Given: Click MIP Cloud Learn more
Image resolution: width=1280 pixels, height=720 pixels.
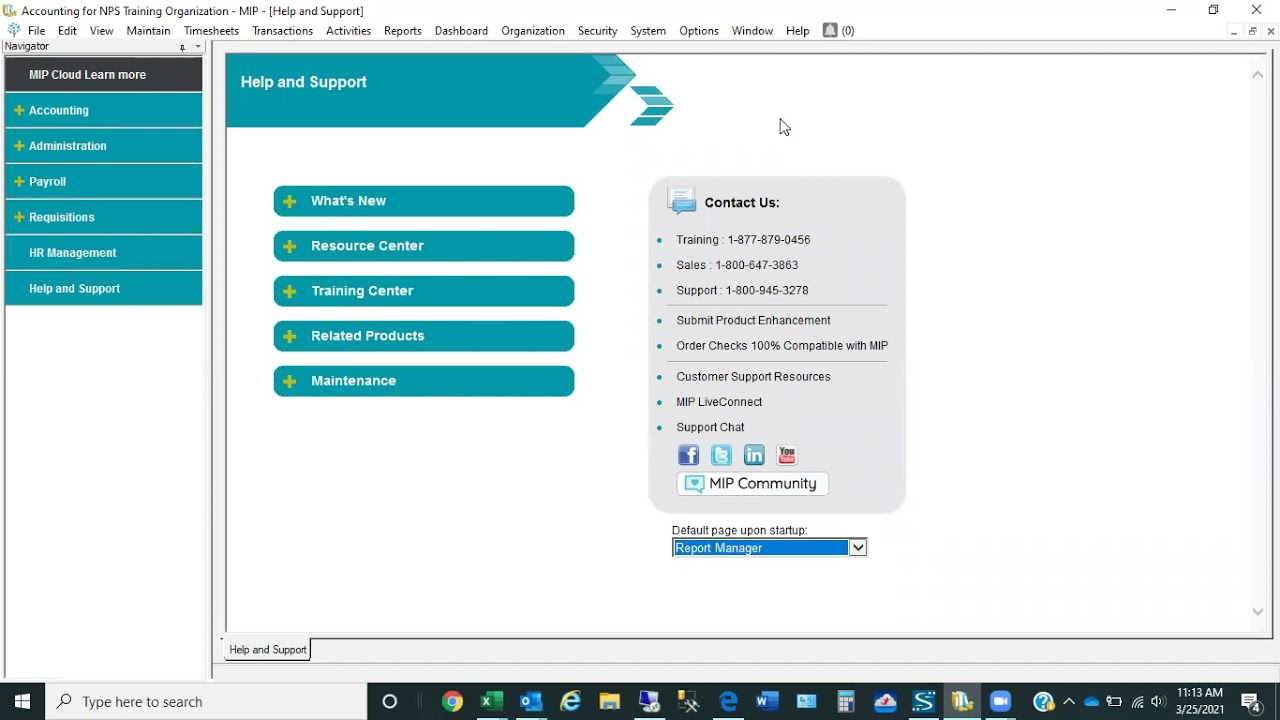Looking at the screenshot, I should tap(104, 75).
